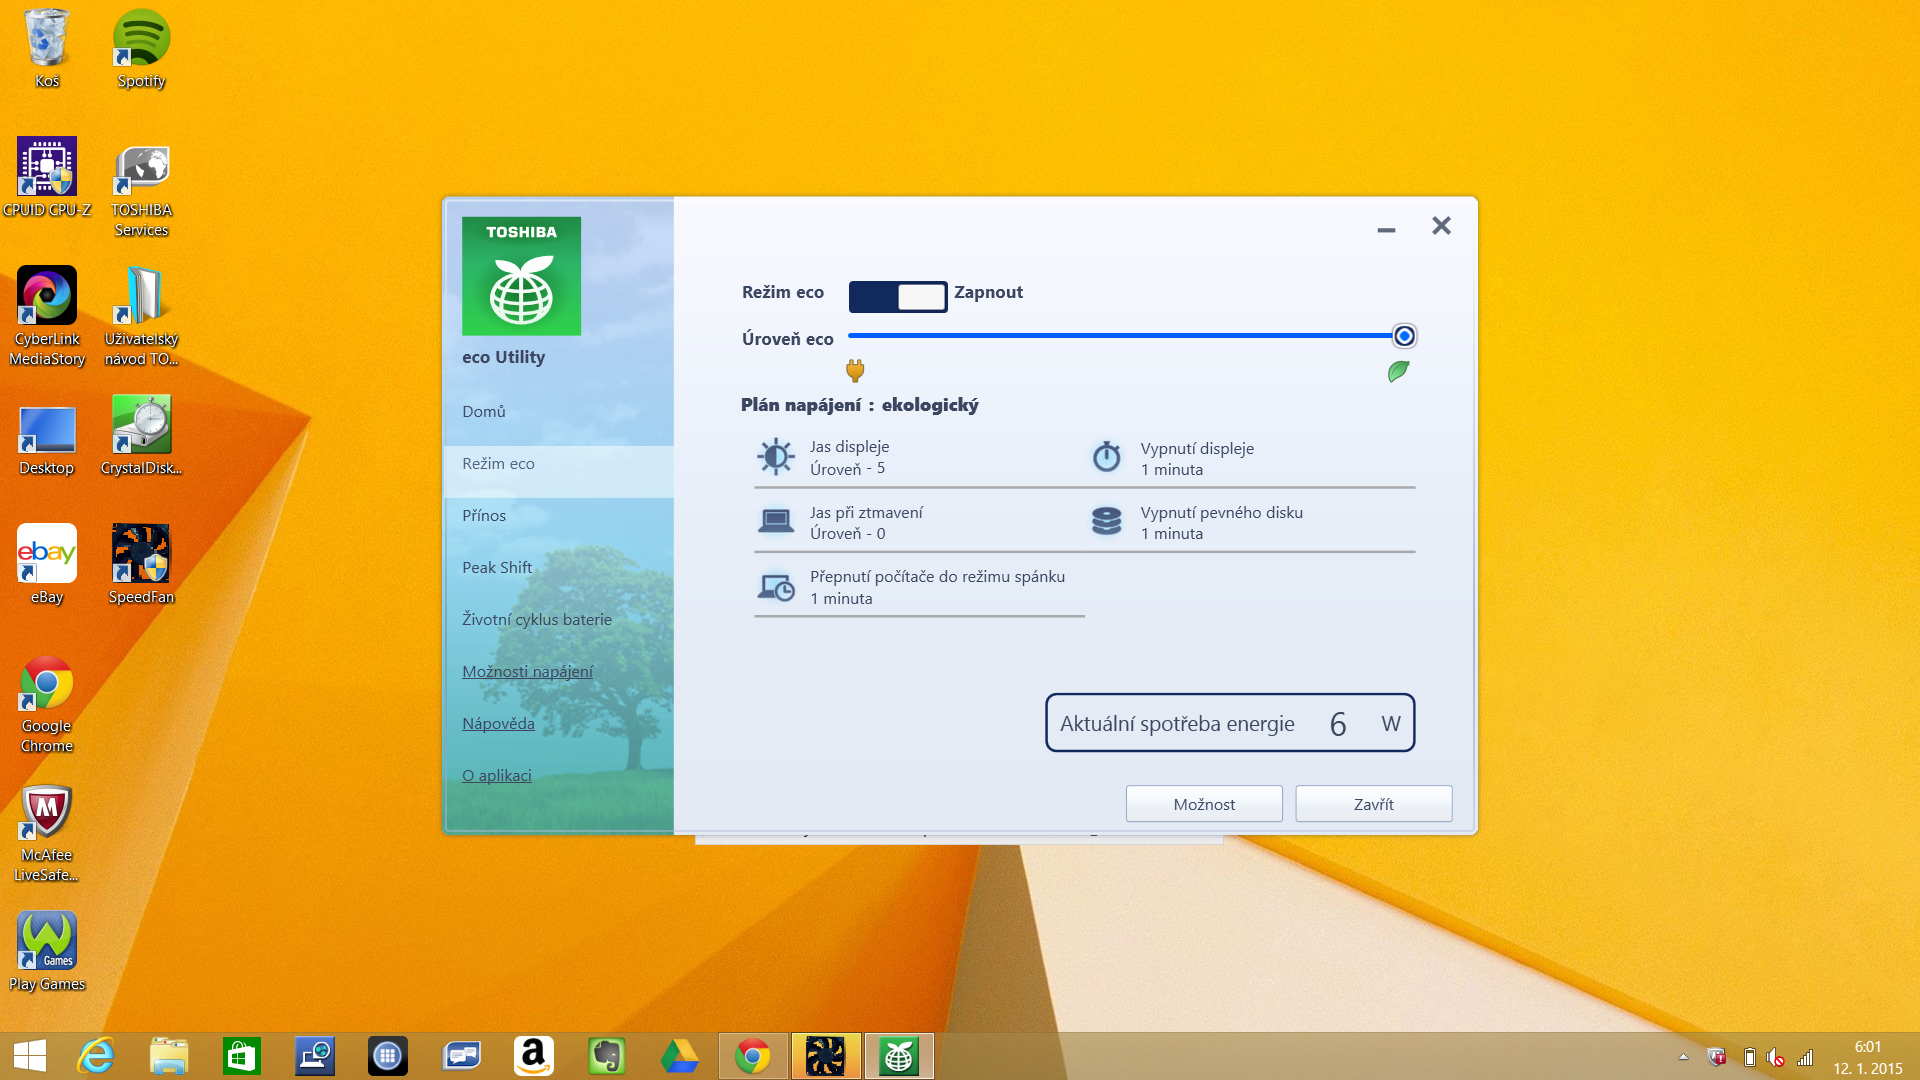Screen dimensions: 1920x1080
Task: Click the Úroveň eco slider handle
Action: tap(1404, 336)
